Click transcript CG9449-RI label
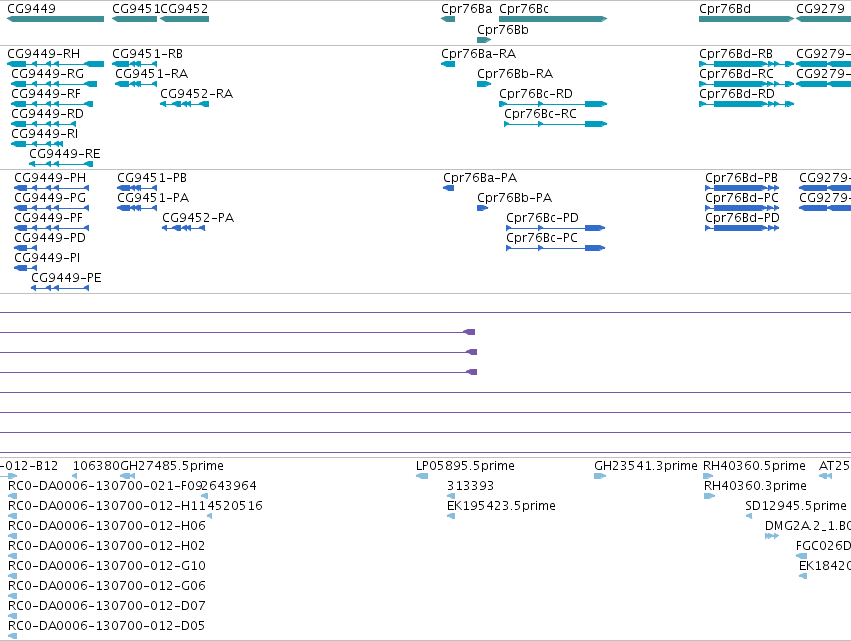The image size is (851, 641). pos(45,134)
